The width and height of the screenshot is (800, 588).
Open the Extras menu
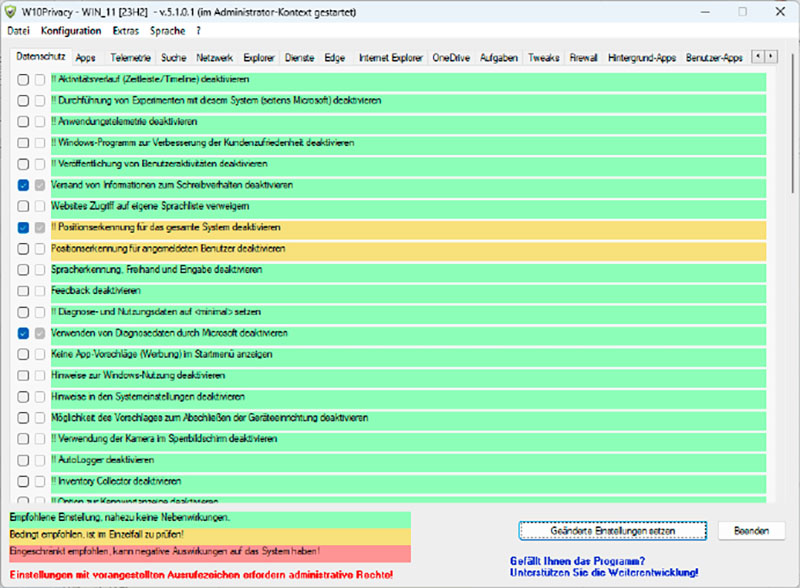pyautogui.click(x=126, y=31)
